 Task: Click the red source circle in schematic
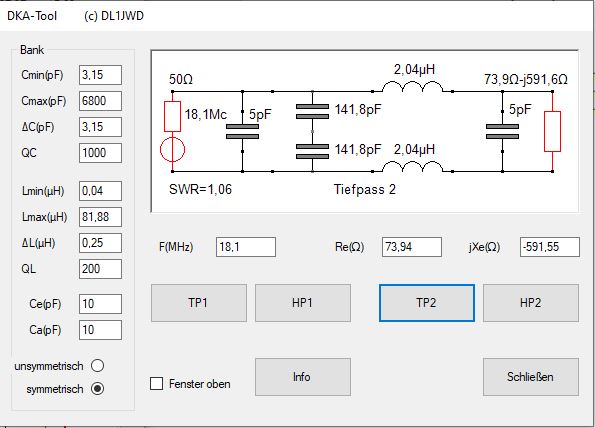point(172,149)
